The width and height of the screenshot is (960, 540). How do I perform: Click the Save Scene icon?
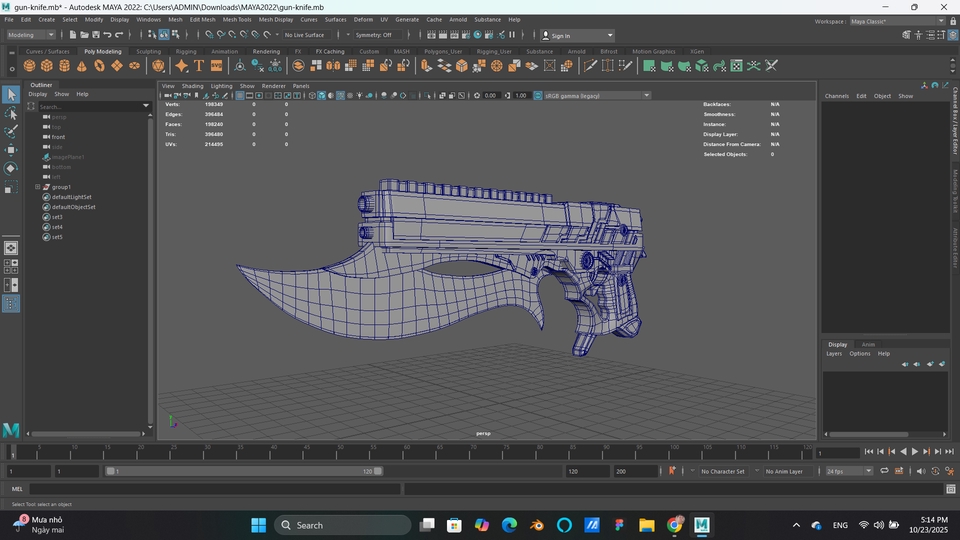click(x=96, y=35)
